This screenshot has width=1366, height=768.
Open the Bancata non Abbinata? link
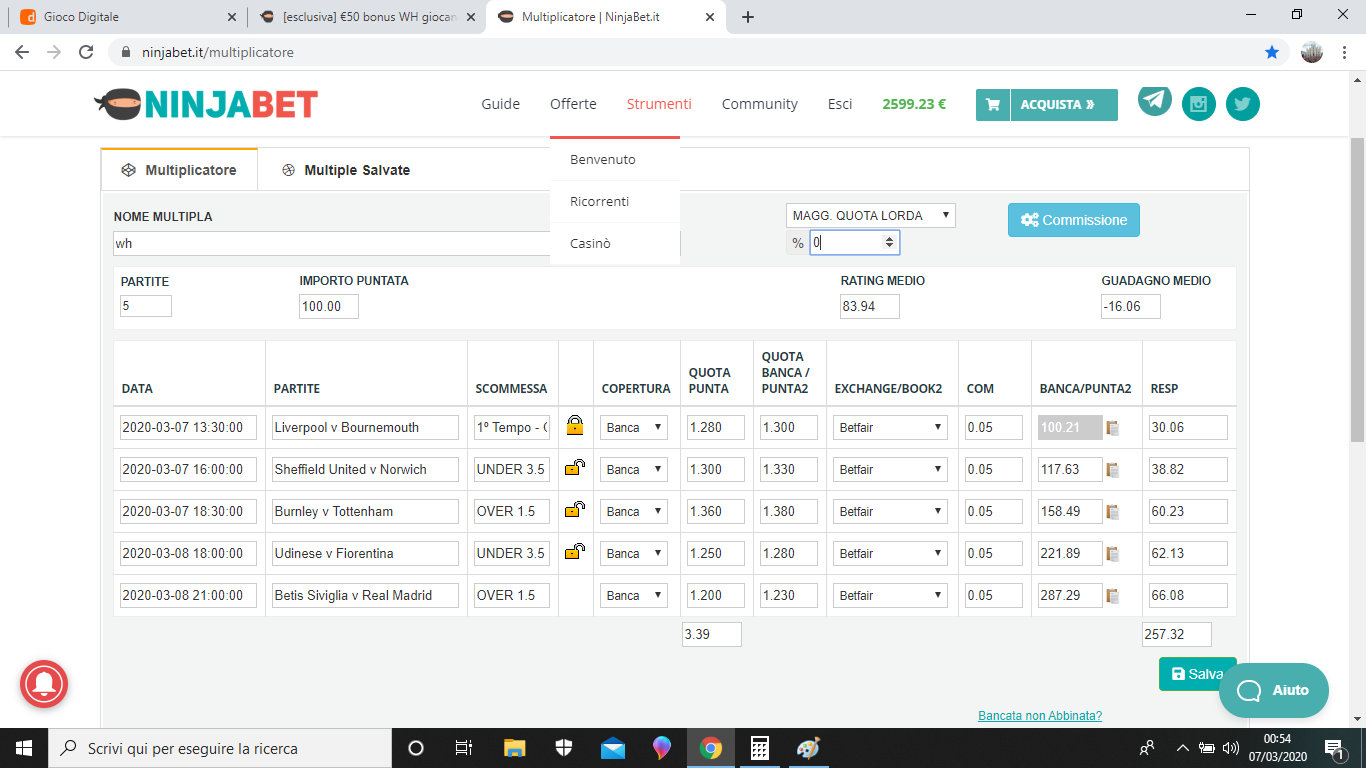click(1040, 716)
